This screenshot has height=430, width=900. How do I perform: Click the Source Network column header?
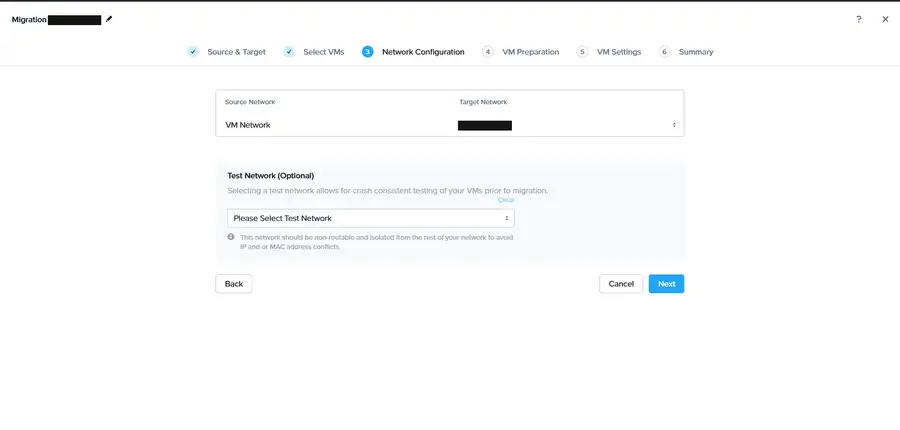click(x=250, y=102)
